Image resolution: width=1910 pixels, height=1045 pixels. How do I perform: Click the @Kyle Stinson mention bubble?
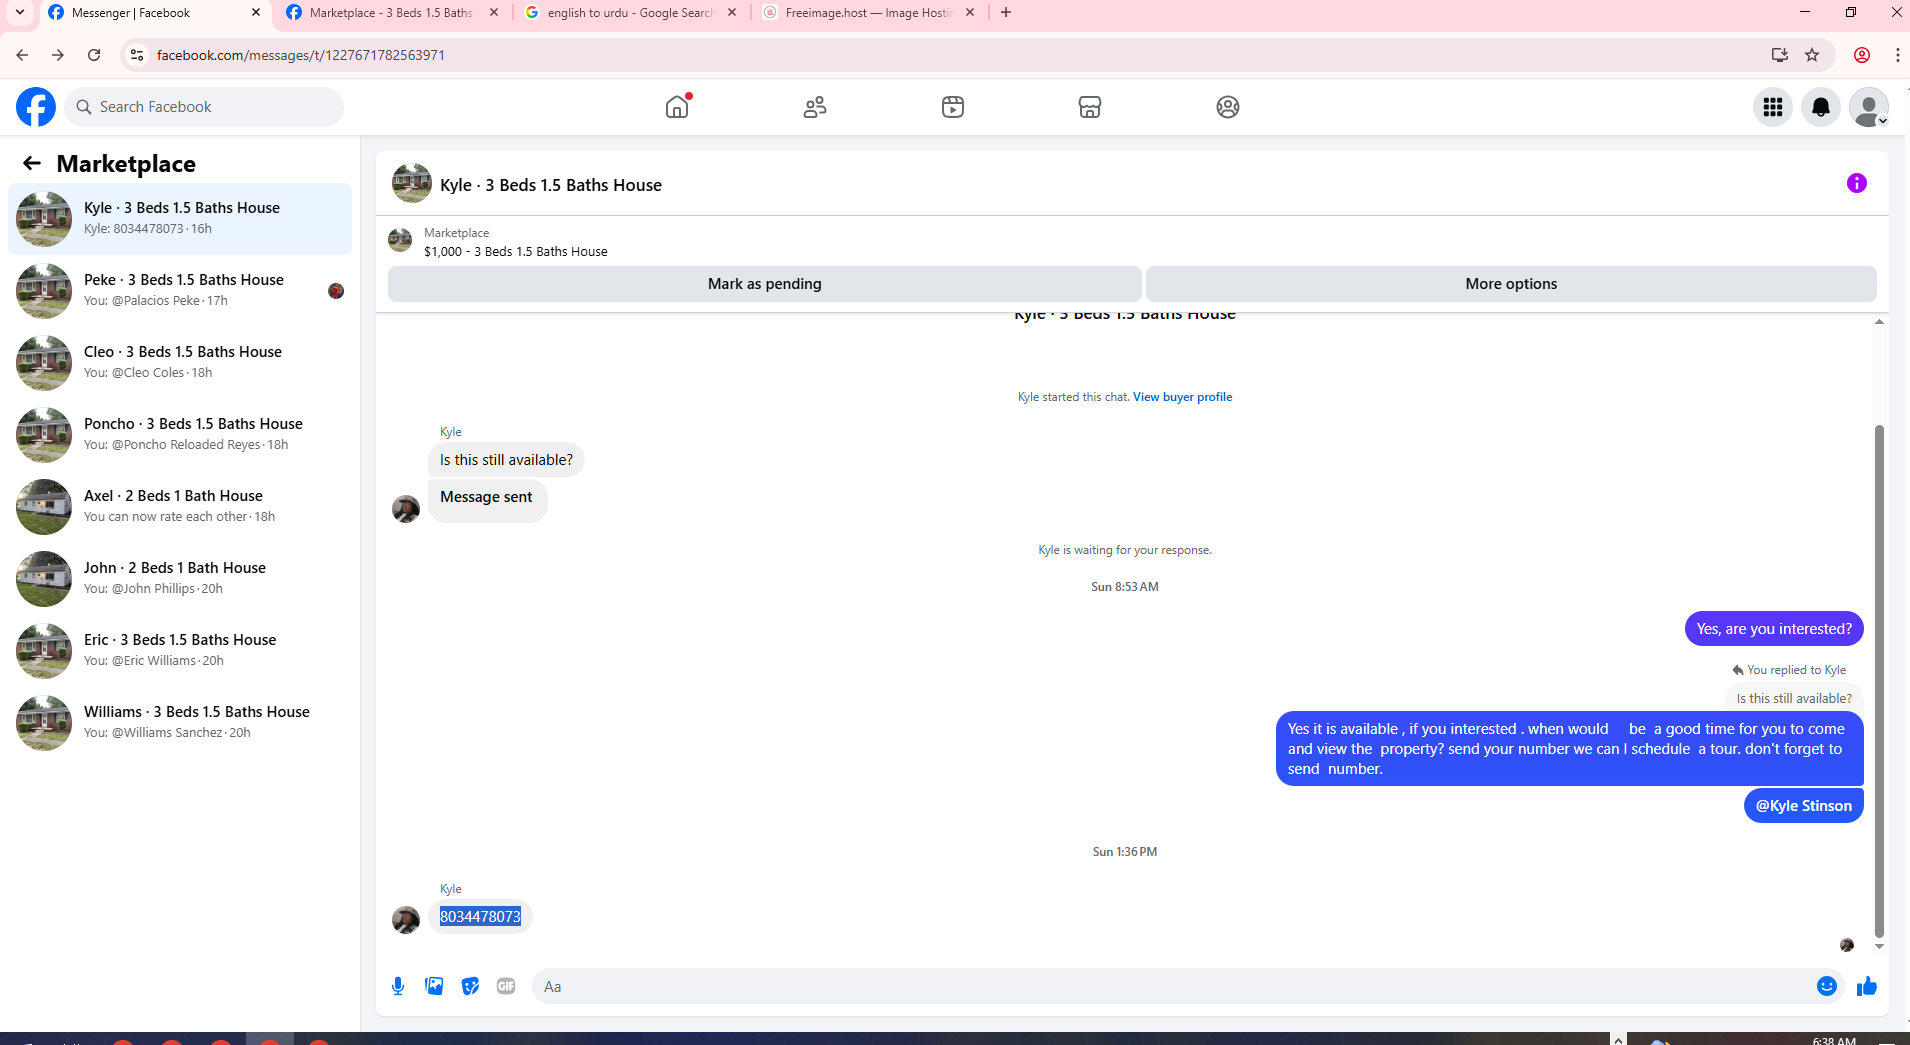[1804, 806]
